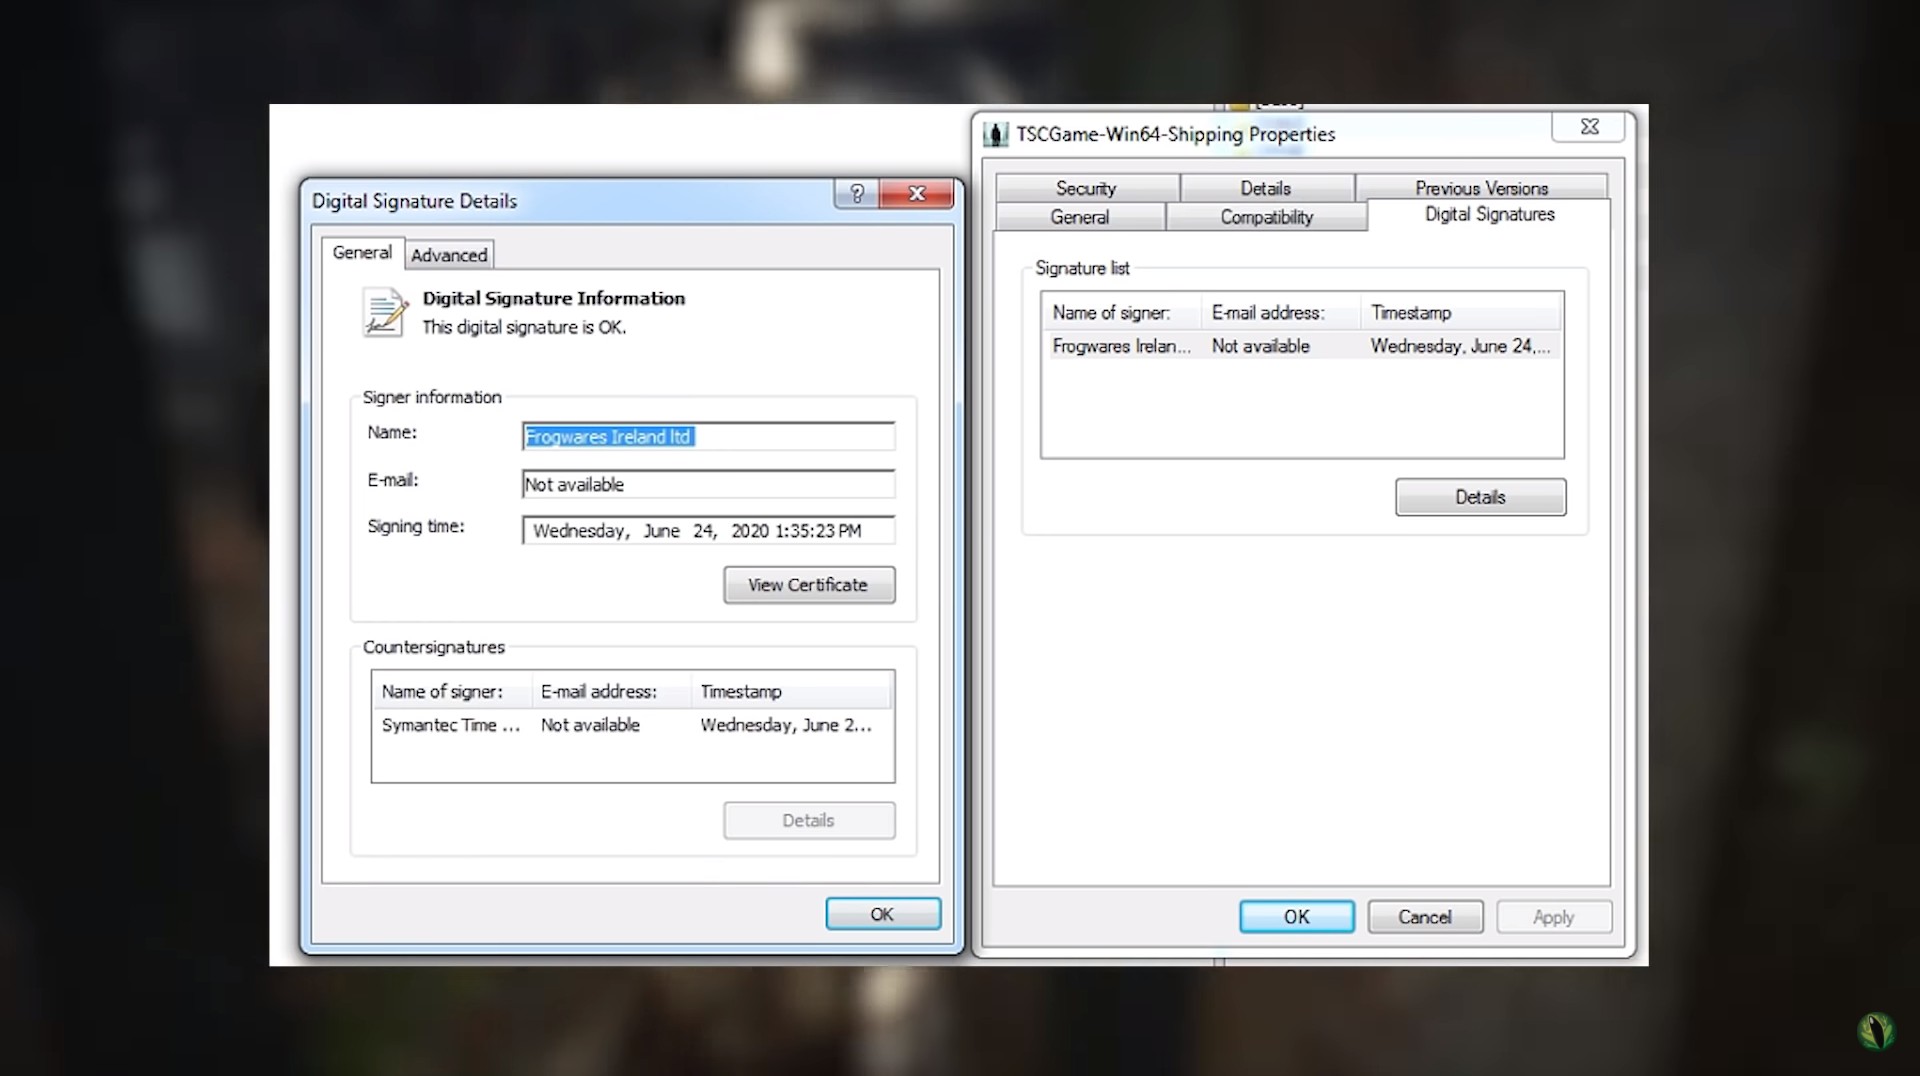
Task: Click the View Certificate button
Action: click(809, 585)
